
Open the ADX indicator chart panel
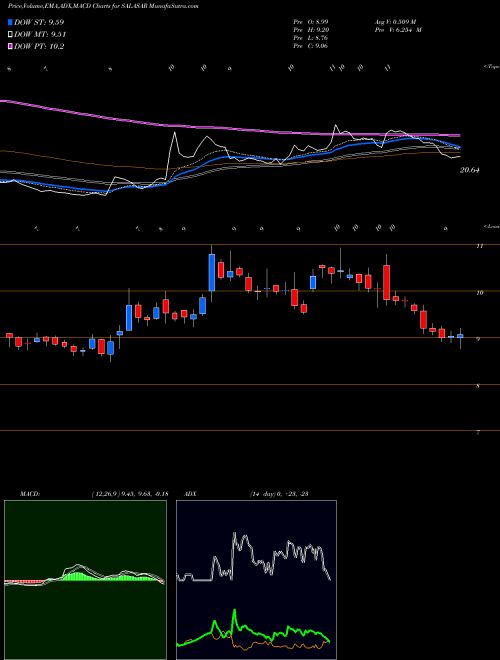pos(256,580)
